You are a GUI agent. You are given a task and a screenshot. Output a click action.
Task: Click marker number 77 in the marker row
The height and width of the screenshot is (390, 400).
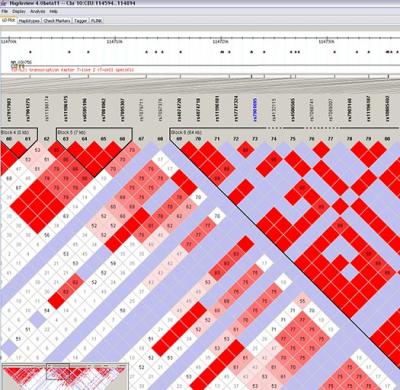click(x=330, y=139)
